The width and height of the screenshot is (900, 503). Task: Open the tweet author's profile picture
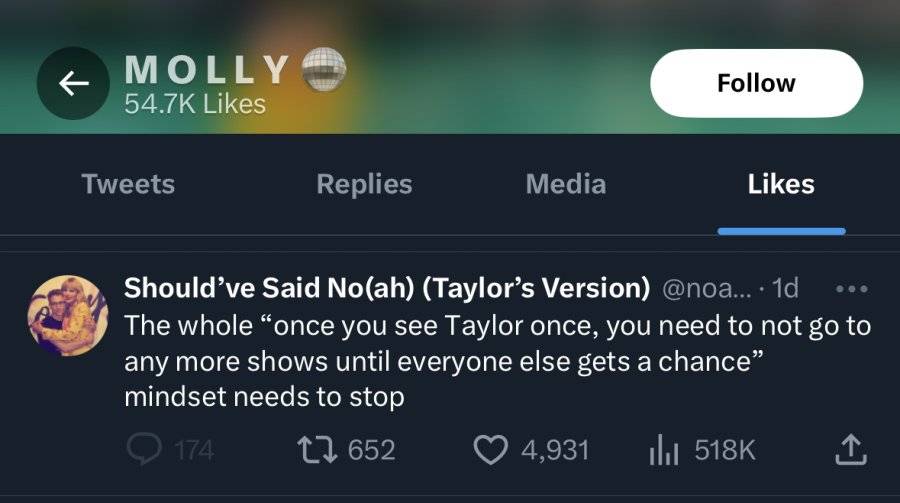[68, 315]
